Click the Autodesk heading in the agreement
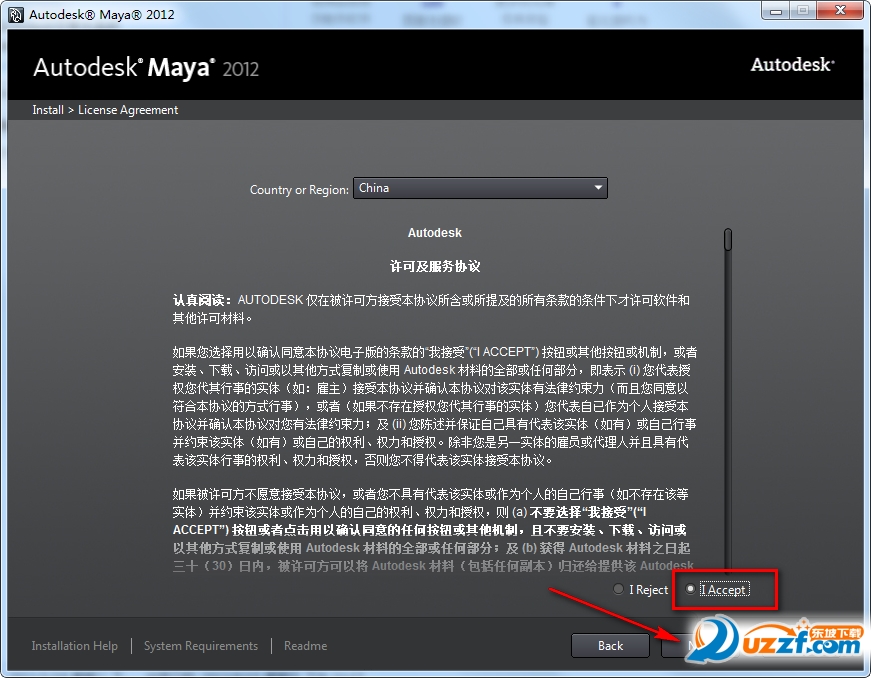The height and width of the screenshot is (678, 871). 434,233
